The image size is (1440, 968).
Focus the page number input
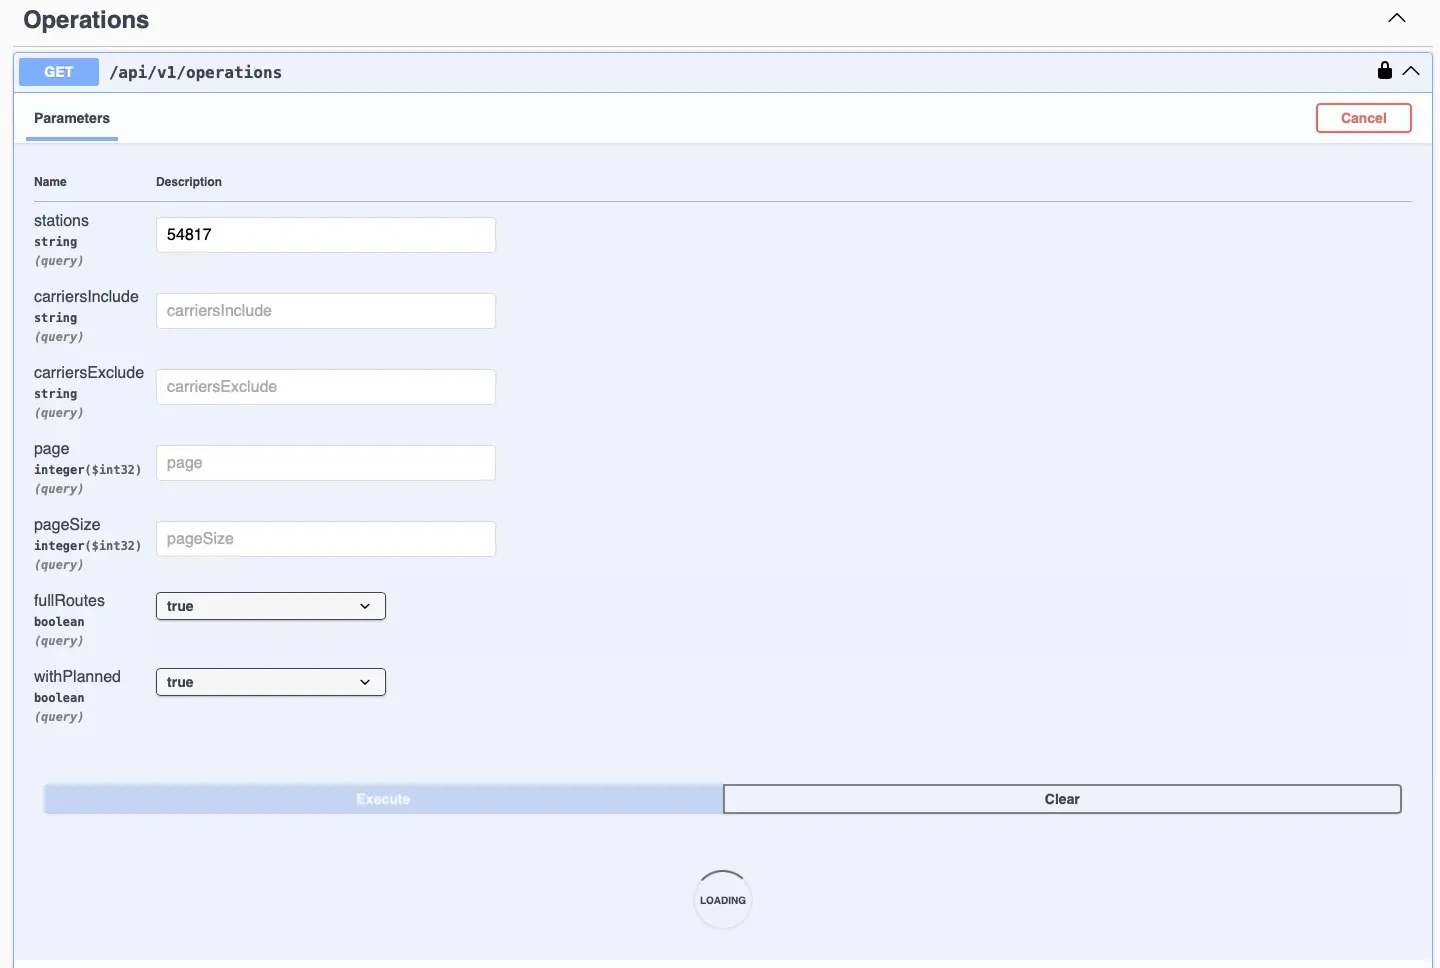[x=325, y=463]
